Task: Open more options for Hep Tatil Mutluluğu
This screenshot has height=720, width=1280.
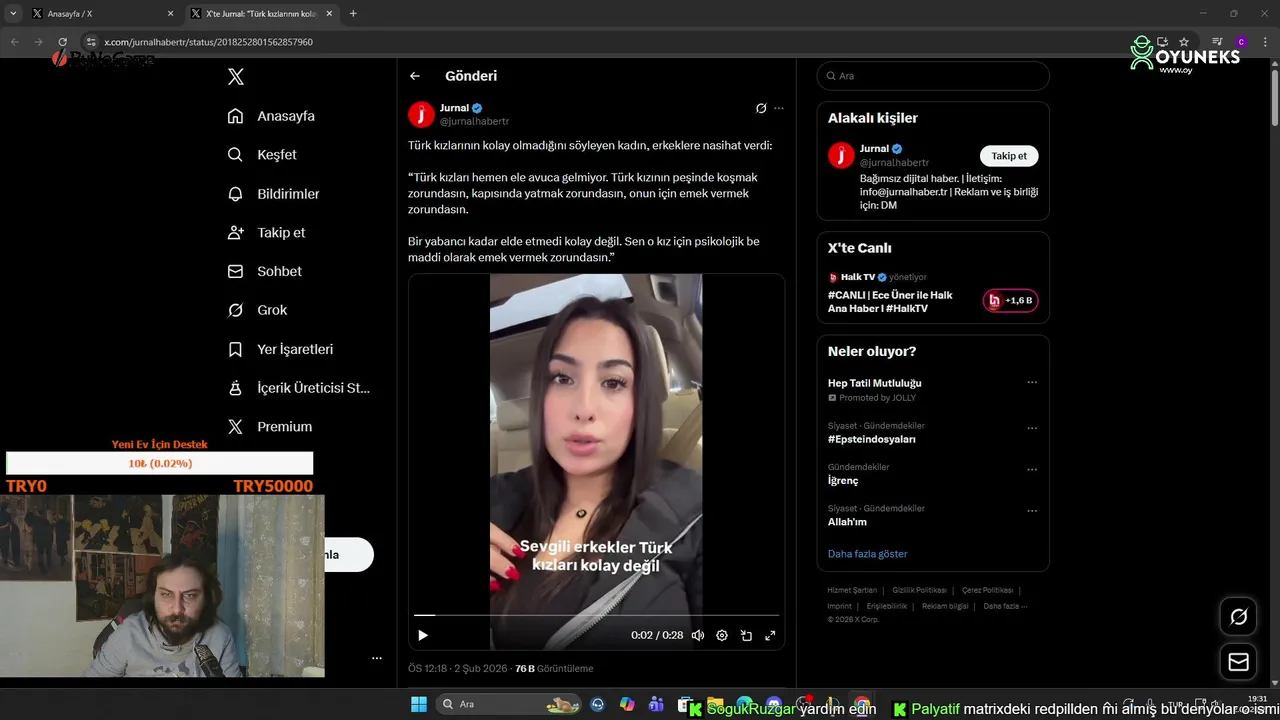Action: 1032,383
